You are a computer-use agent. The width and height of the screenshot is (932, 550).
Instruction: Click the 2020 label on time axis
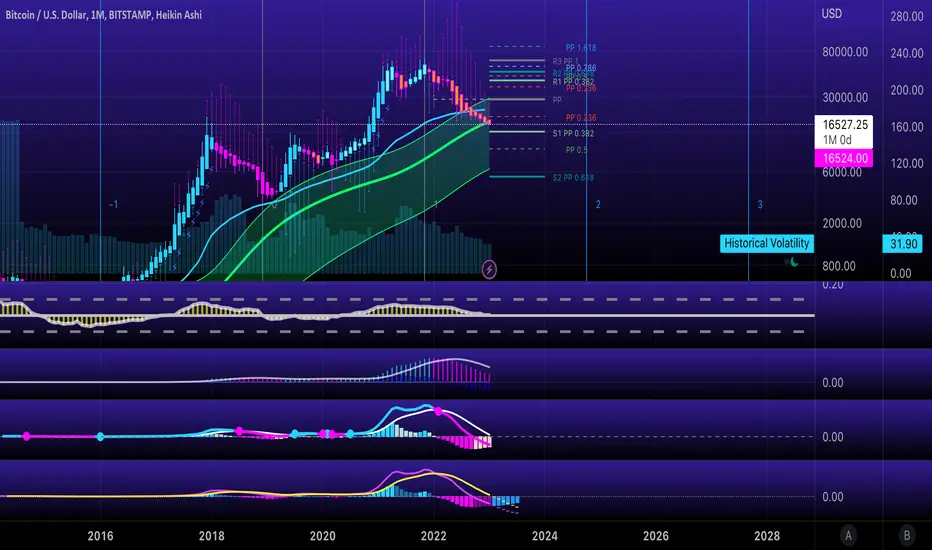point(323,536)
